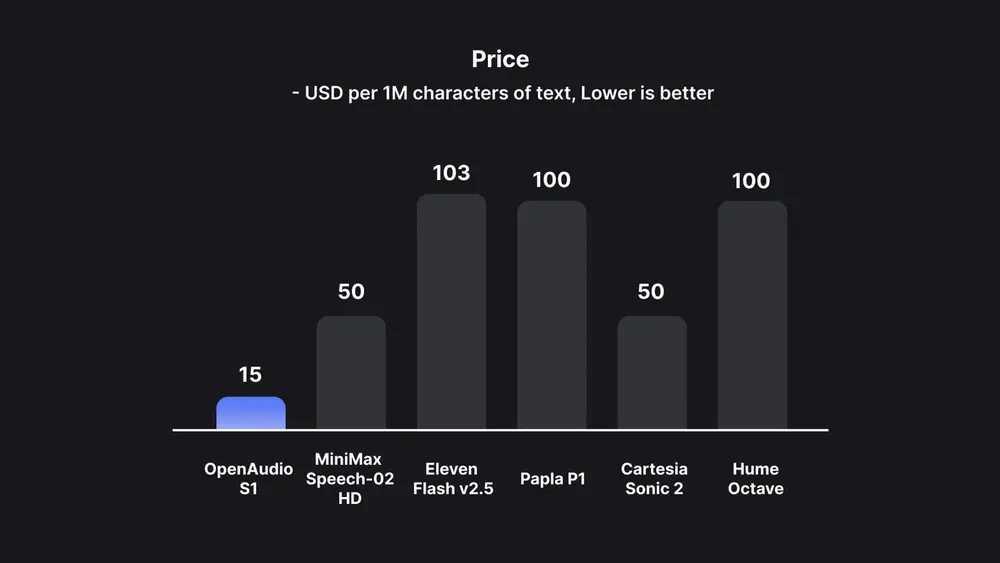This screenshot has width=1000, height=563.
Task: Click the 50 value above Cartesia bar
Action: click(x=651, y=292)
